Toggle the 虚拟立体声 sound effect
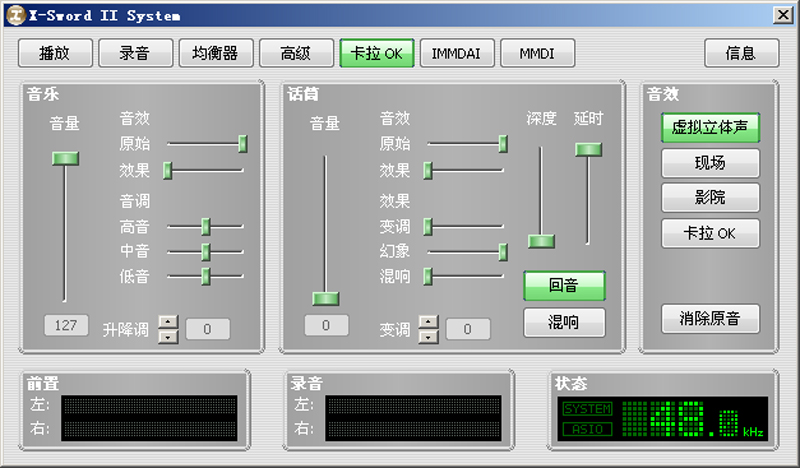Screen dimensions: 800x468 tap(710, 128)
